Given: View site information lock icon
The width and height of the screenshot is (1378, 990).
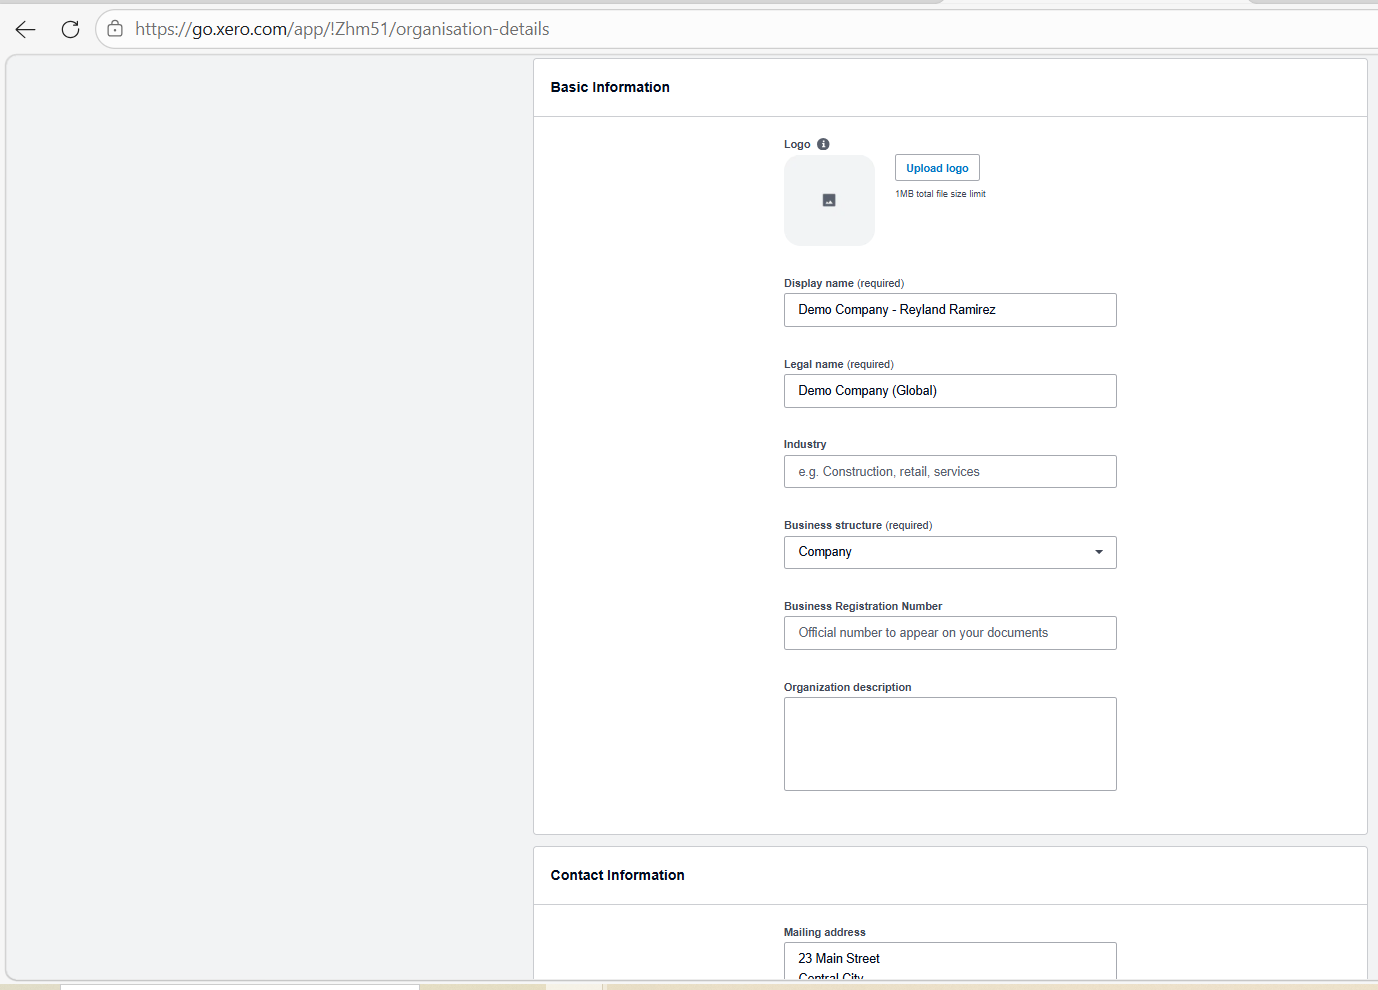Looking at the screenshot, I should (x=115, y=29).
